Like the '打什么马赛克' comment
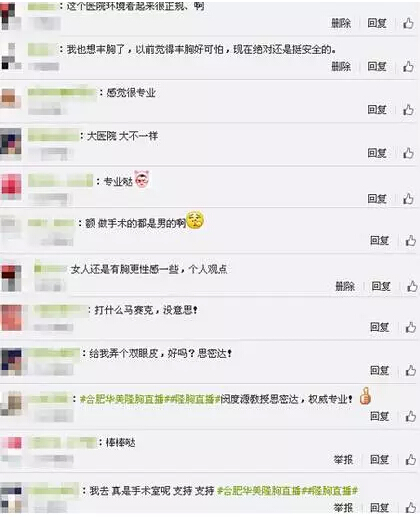420x517 pixels. tap(411, 327)
